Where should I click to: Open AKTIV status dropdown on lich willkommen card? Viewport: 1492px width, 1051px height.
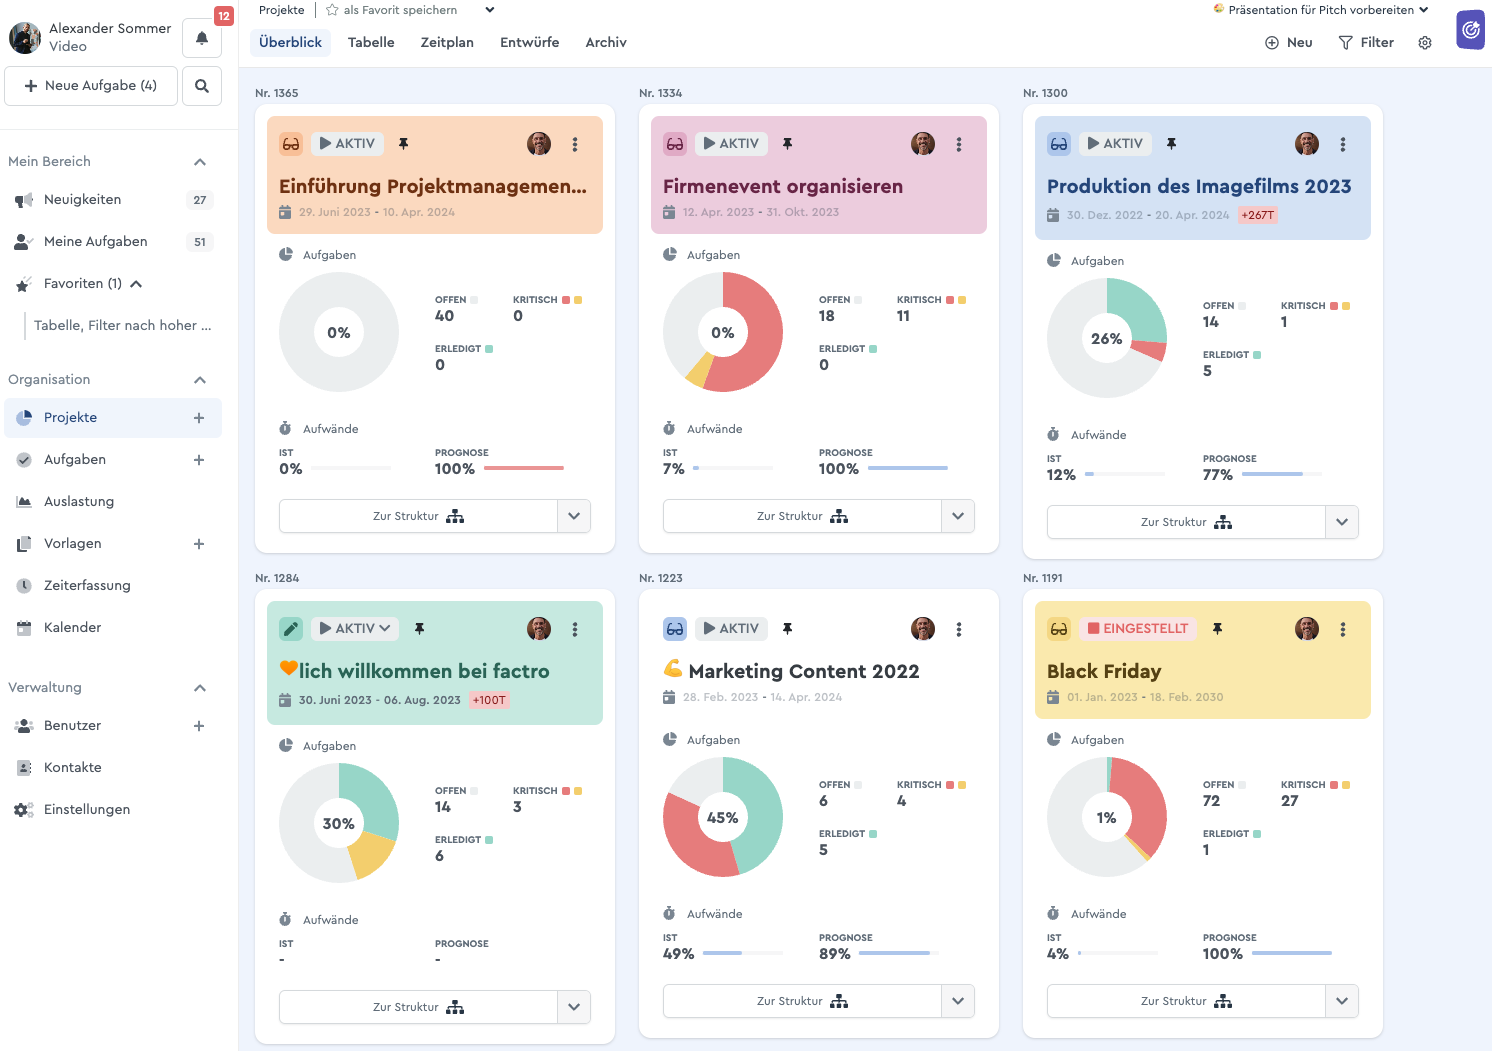tap(355, 629)
